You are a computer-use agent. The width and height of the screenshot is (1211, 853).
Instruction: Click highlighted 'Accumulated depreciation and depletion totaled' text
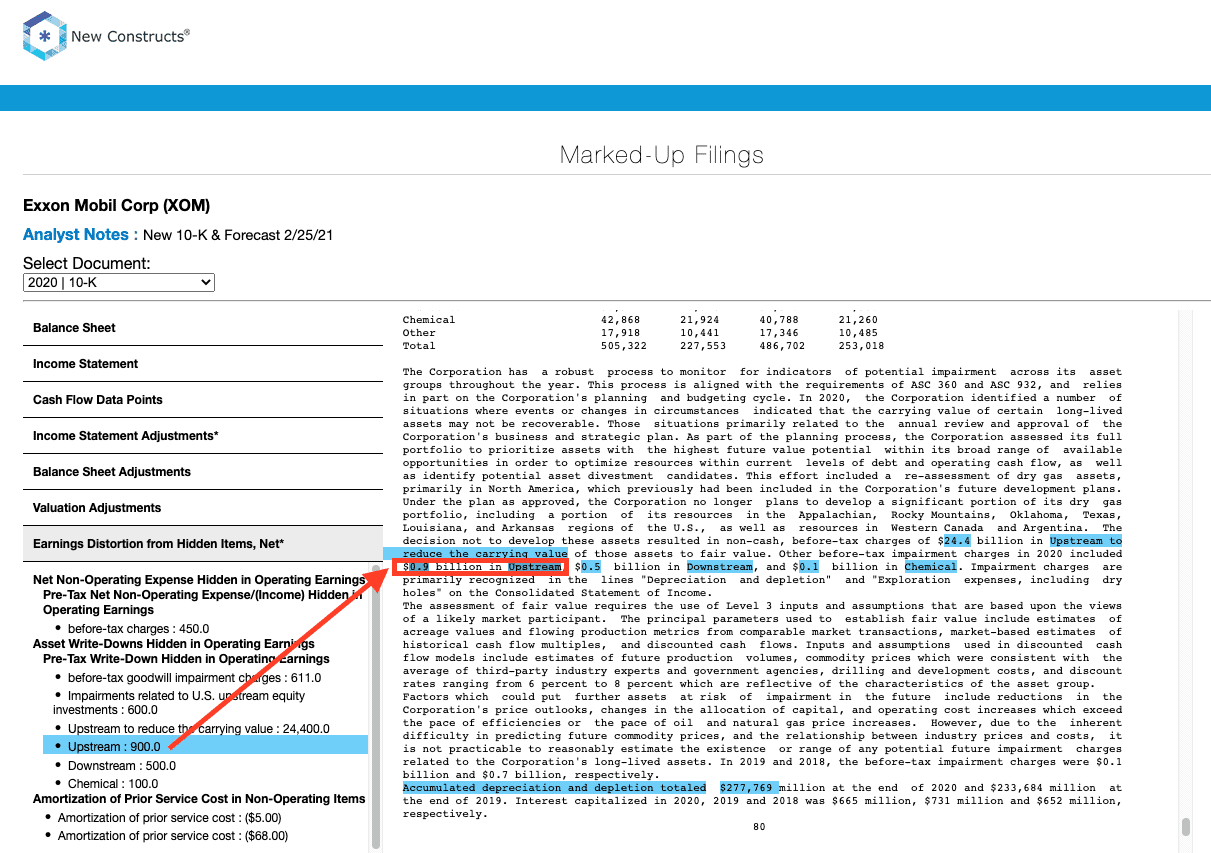coord(554,788)
